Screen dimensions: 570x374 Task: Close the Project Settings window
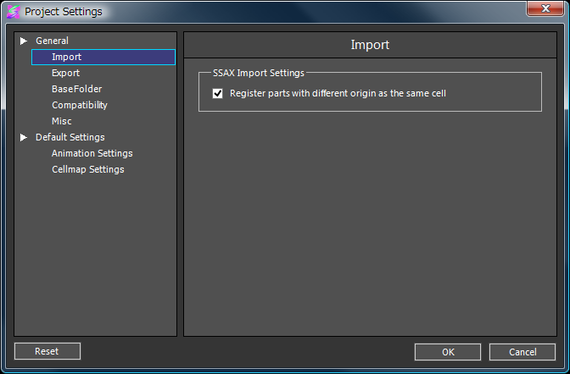(x=545, y=8)
